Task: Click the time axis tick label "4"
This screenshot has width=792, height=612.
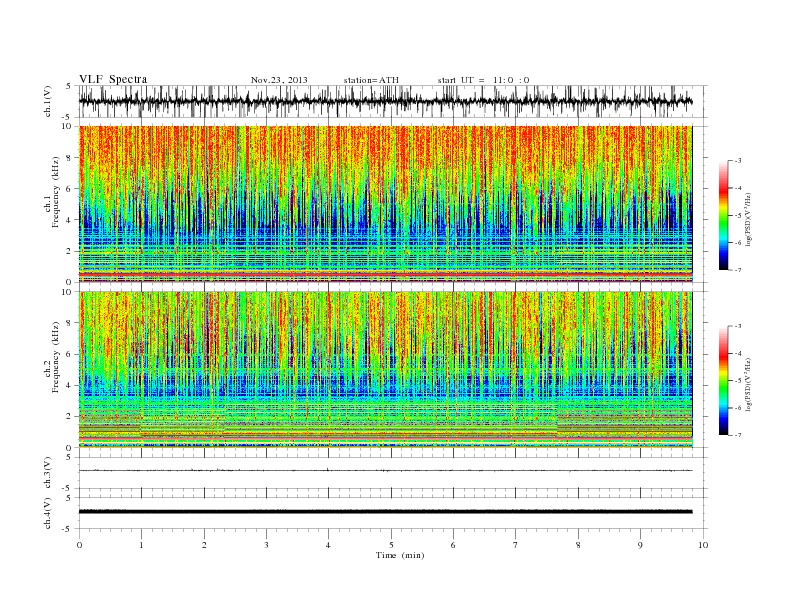Action: [328, 545]
